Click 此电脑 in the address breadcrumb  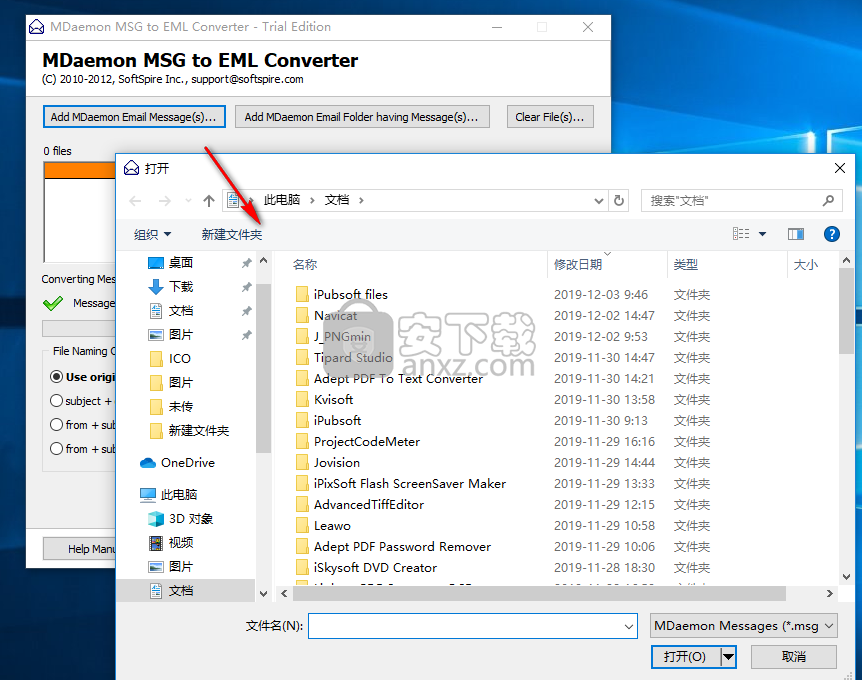(282, 200)
